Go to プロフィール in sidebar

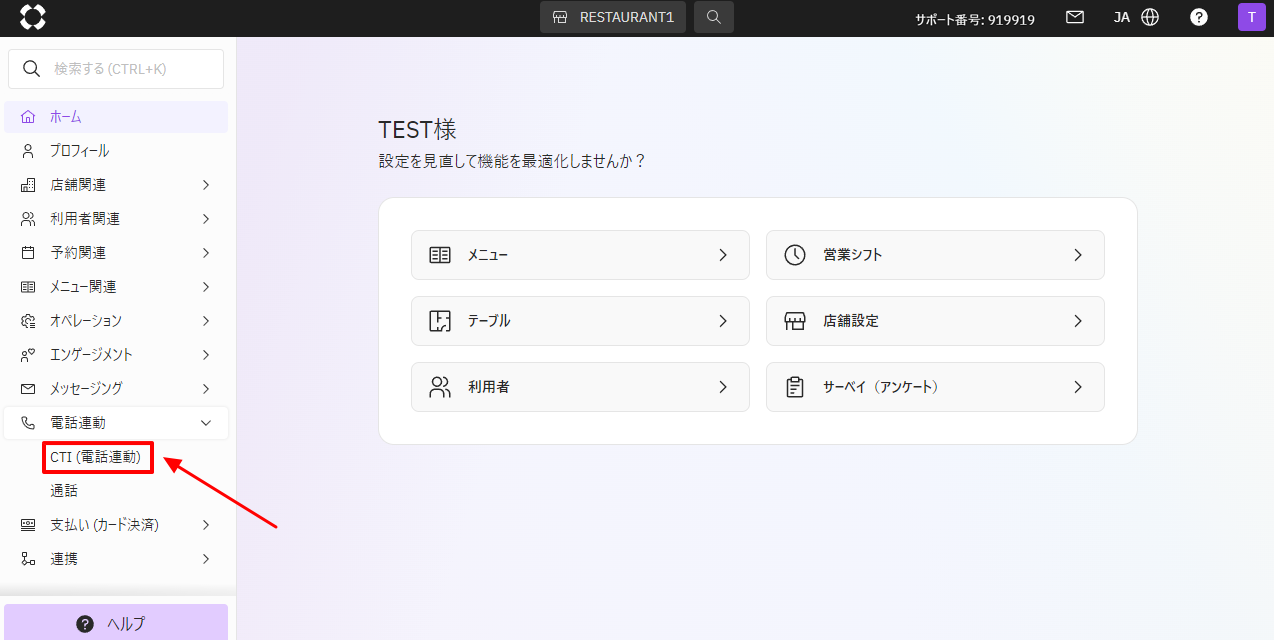point(80,151)
